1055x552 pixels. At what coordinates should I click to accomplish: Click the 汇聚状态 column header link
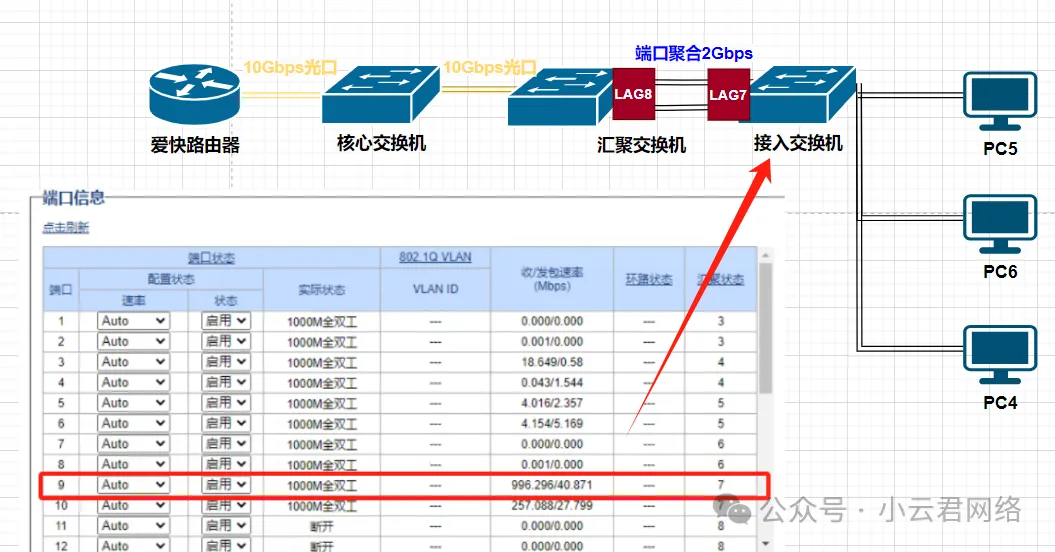click(x=720, y=279)
